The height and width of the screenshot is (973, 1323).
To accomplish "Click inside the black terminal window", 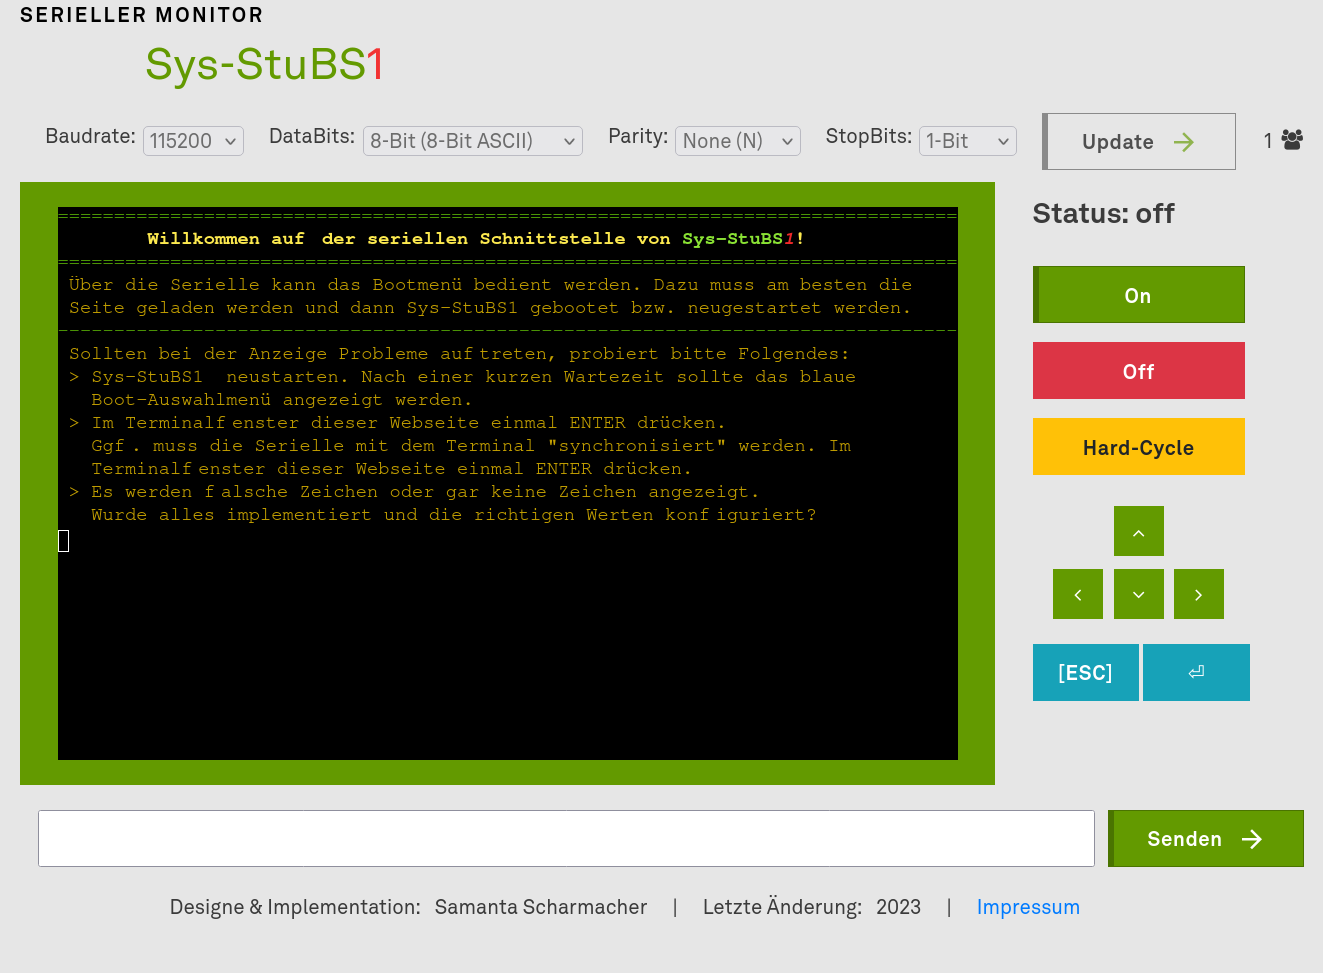I will tap(508, 640).
